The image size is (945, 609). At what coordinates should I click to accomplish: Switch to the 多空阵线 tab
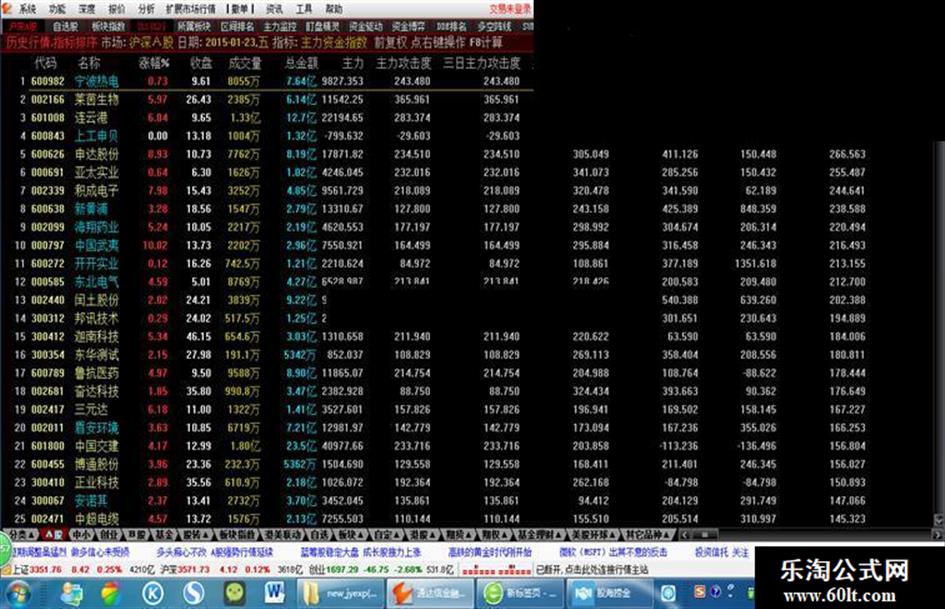[x=494, y=27]
